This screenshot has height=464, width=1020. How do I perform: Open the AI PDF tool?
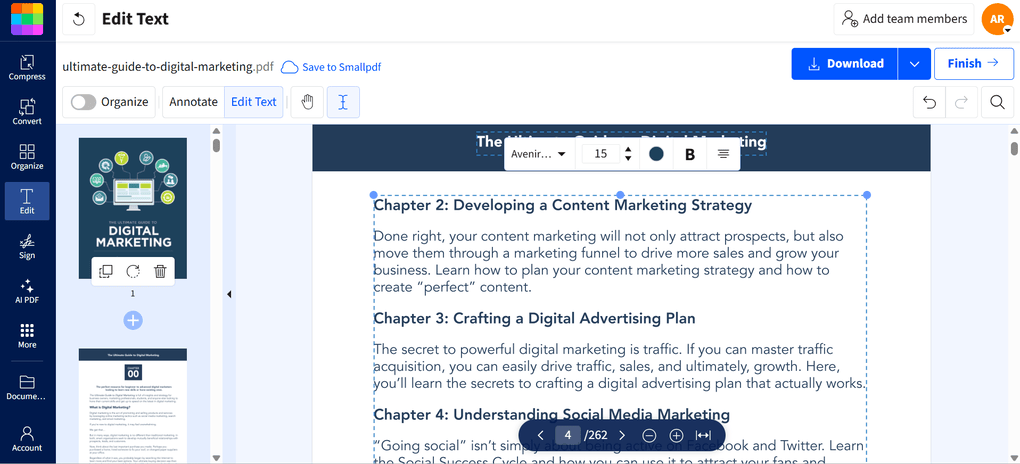(x=27, y=291)
